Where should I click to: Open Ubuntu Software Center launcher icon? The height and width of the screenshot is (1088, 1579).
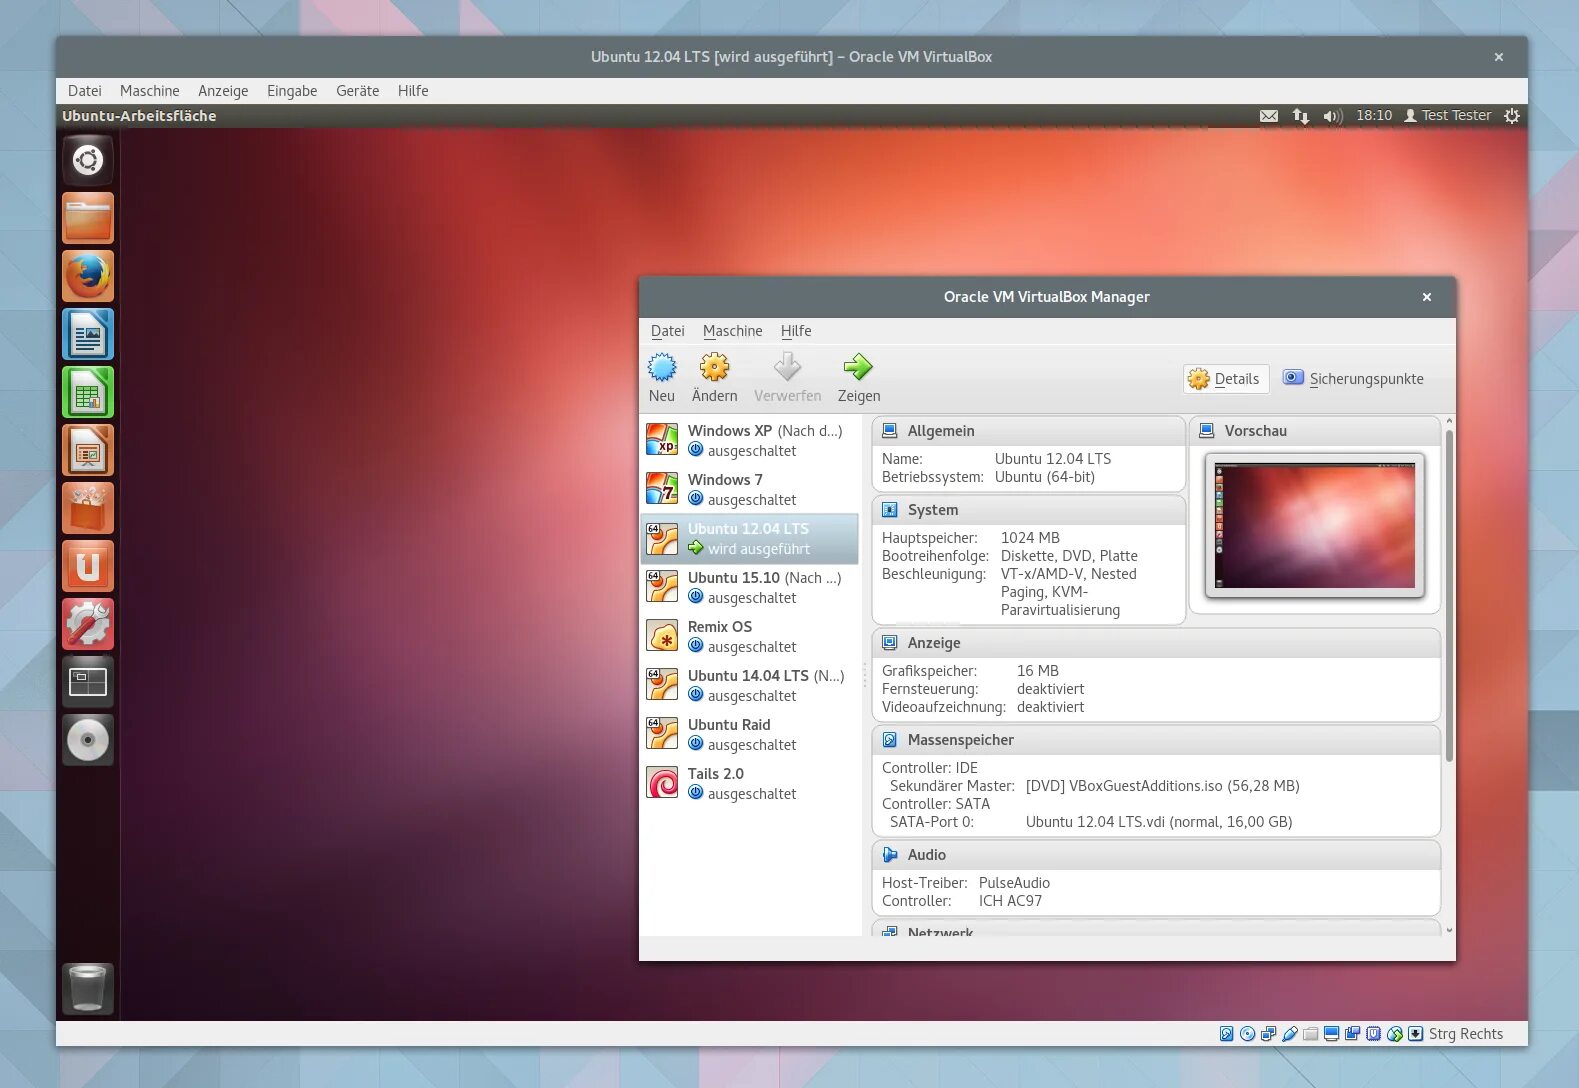coord(88,508)
